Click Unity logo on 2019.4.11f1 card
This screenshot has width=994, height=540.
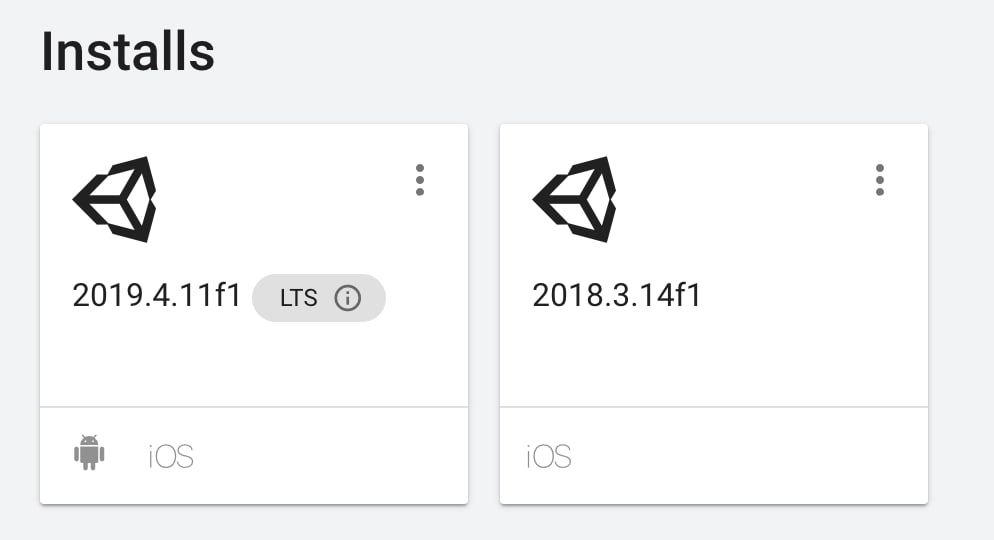pos(115,199)
